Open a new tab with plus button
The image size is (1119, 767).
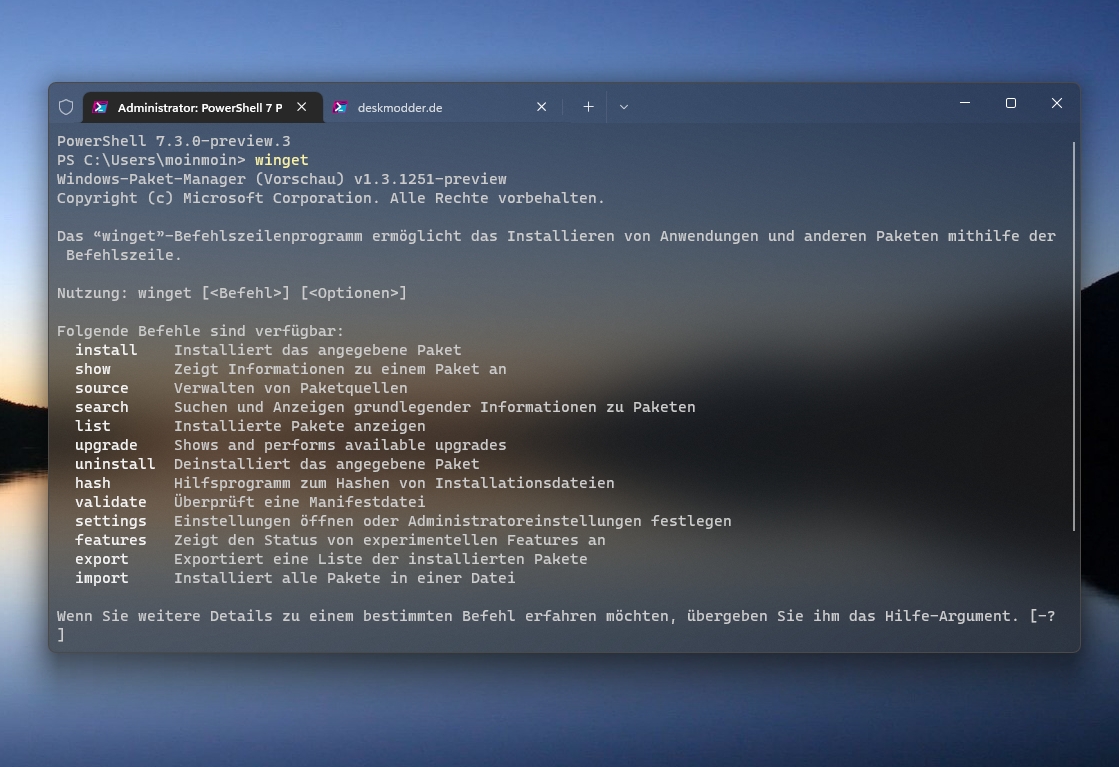[x=588, y=107]
